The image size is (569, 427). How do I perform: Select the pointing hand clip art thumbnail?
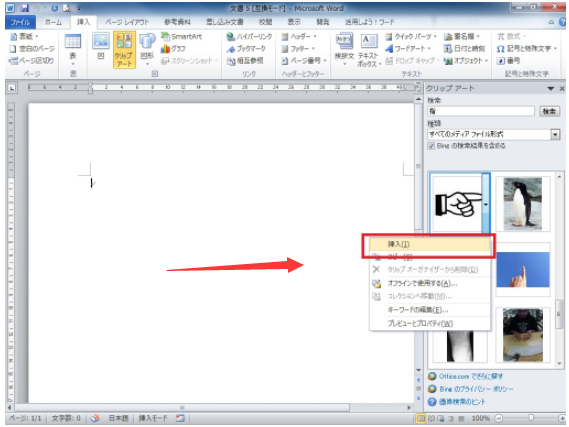coord(457,204)
